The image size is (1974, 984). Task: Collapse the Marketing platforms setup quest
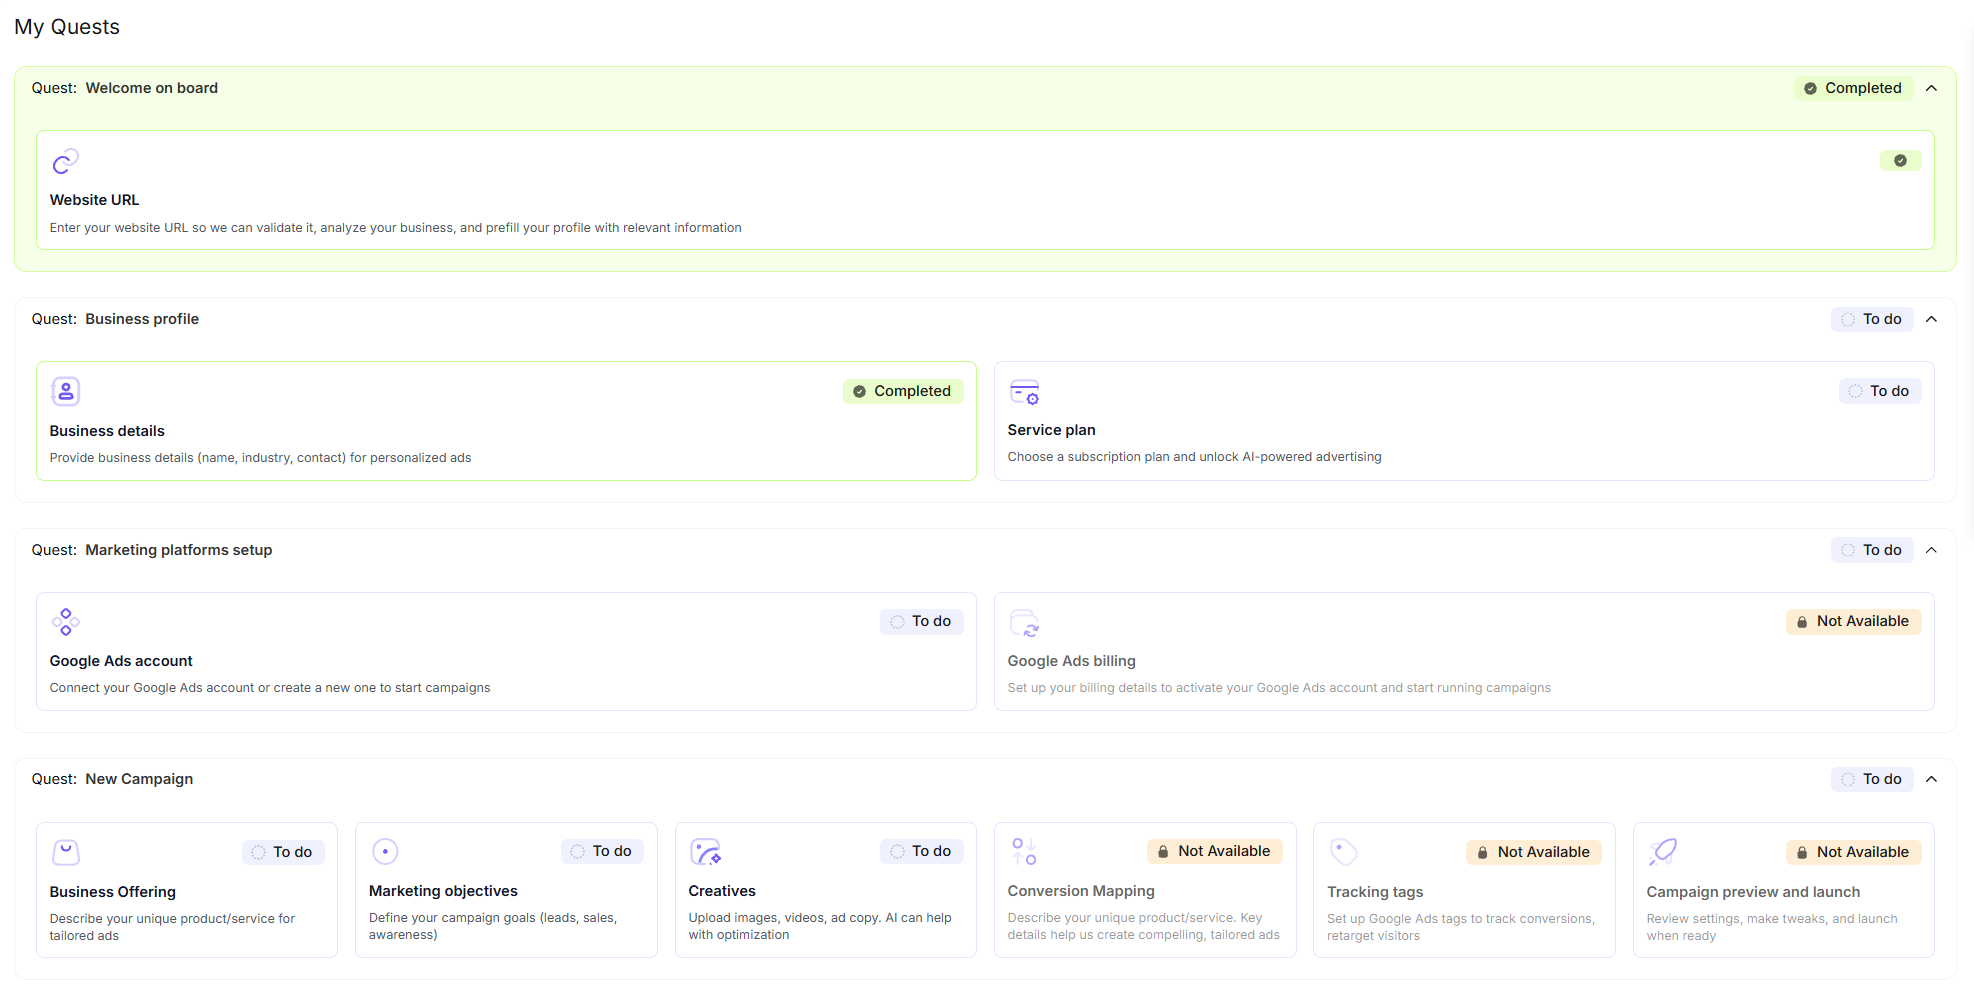[1932, 550]
